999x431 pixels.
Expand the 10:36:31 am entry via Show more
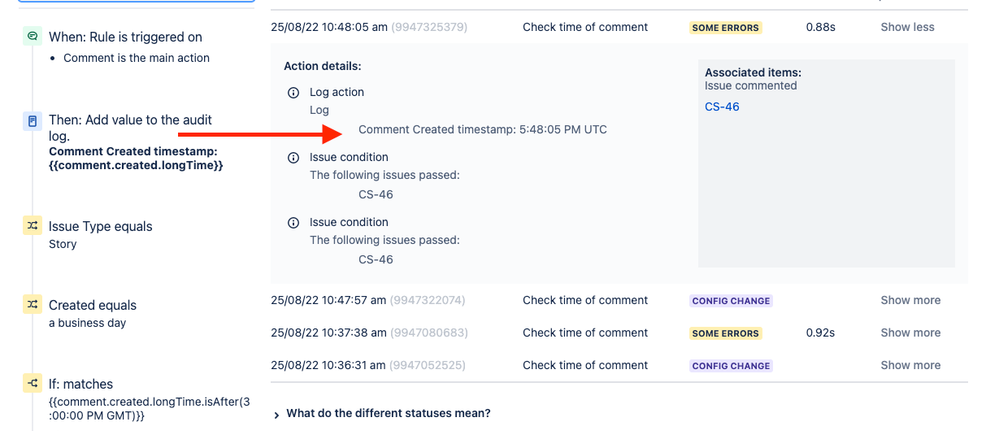pyautogui.click(x=910, y=365)
